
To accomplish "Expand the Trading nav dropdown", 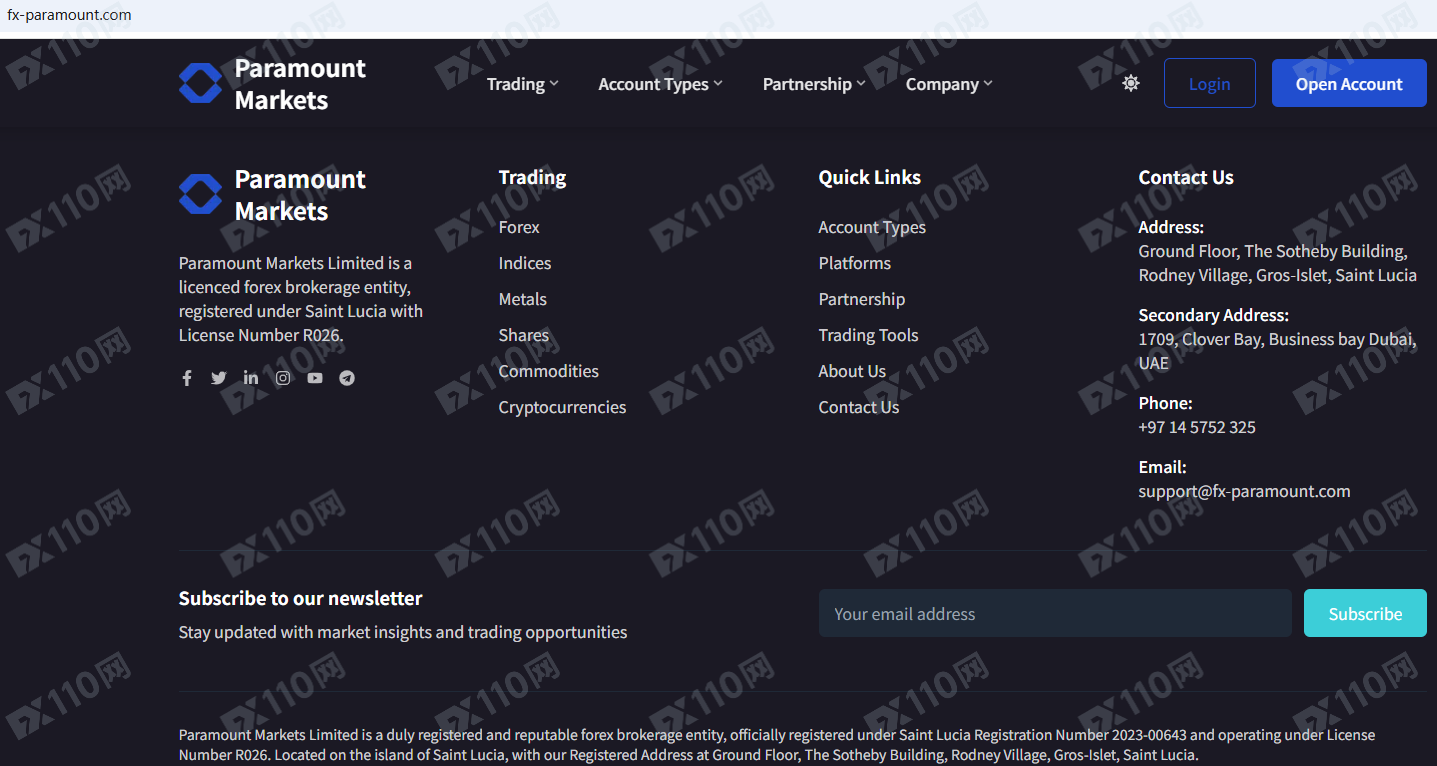I will [x=523, y=84].
